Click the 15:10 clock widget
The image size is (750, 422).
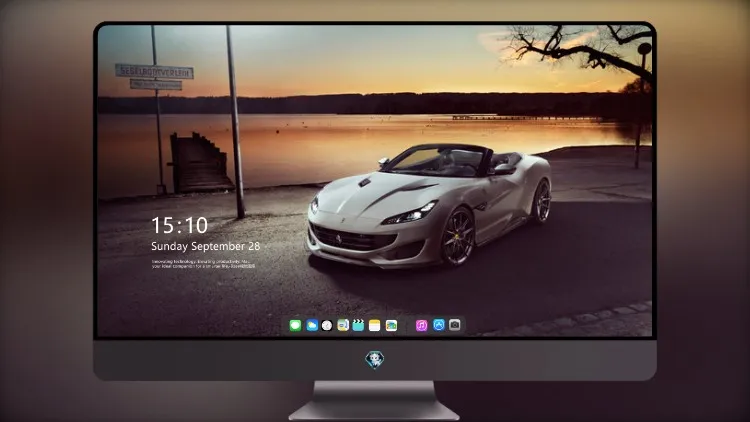[179, 225]
